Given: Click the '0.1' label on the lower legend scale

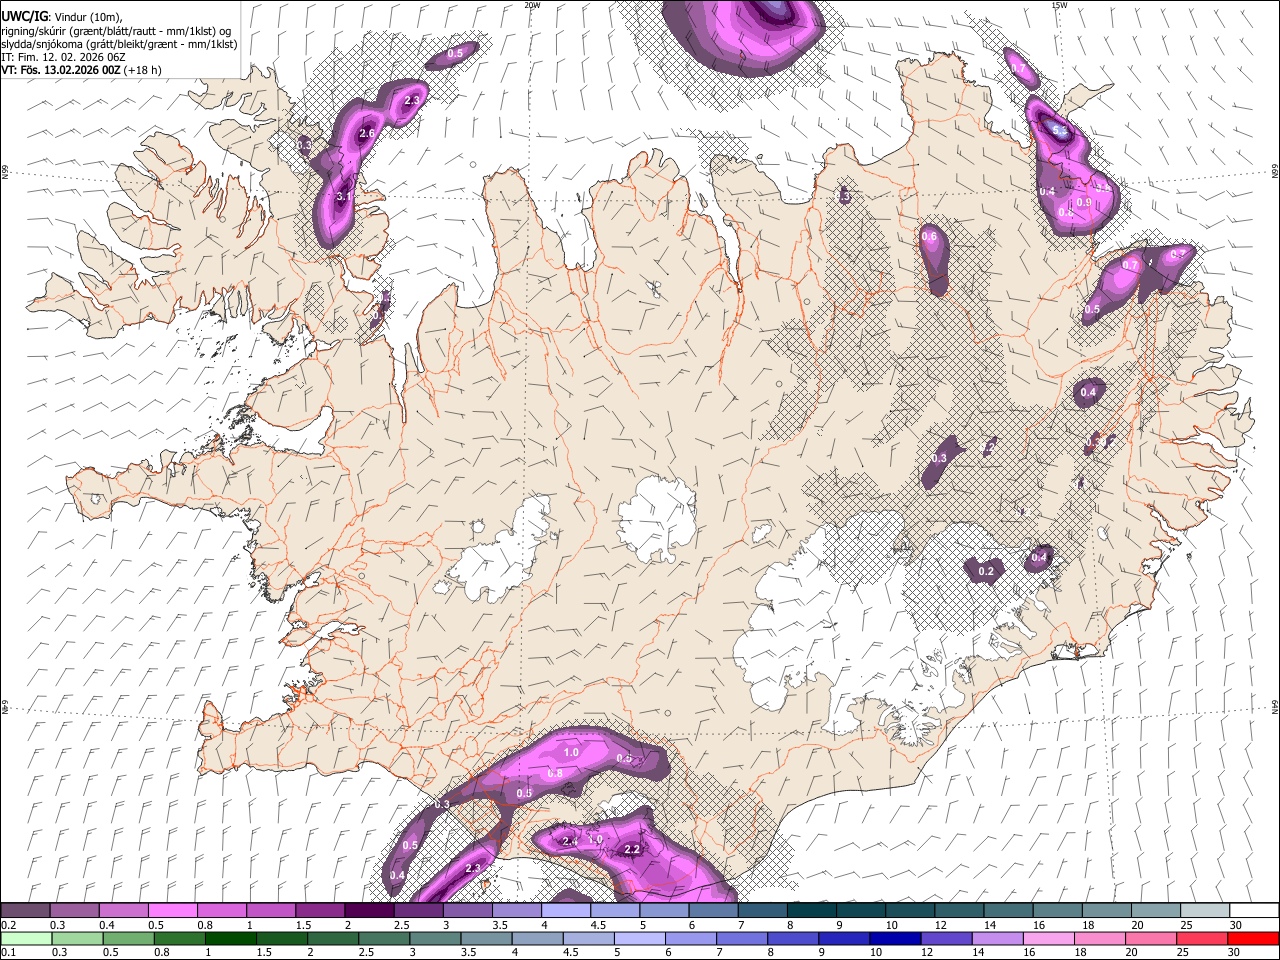Looking at the screenshot, I should click(x=8, y=952).
